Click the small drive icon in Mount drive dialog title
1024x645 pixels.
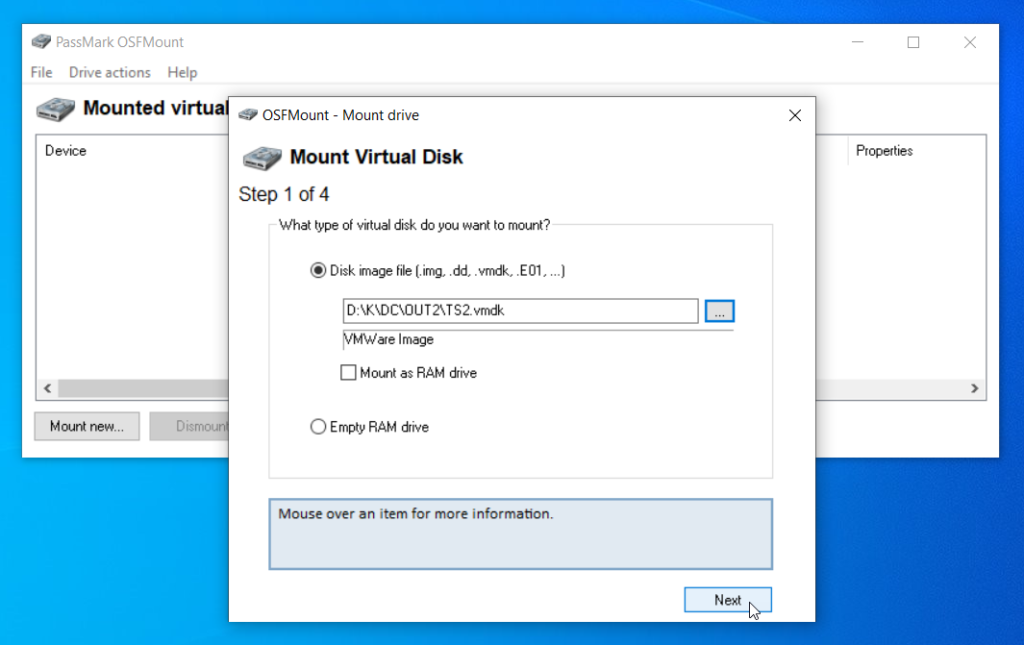248,115
